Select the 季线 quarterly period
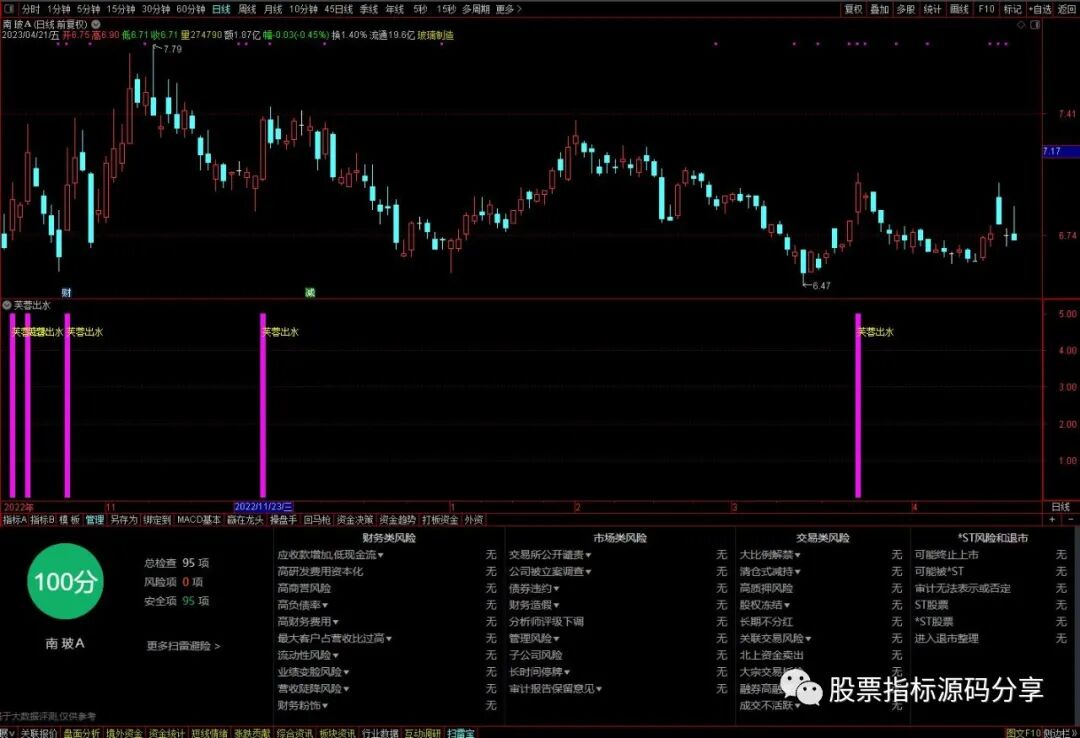The image size is (1080, 738). [369, 9]
